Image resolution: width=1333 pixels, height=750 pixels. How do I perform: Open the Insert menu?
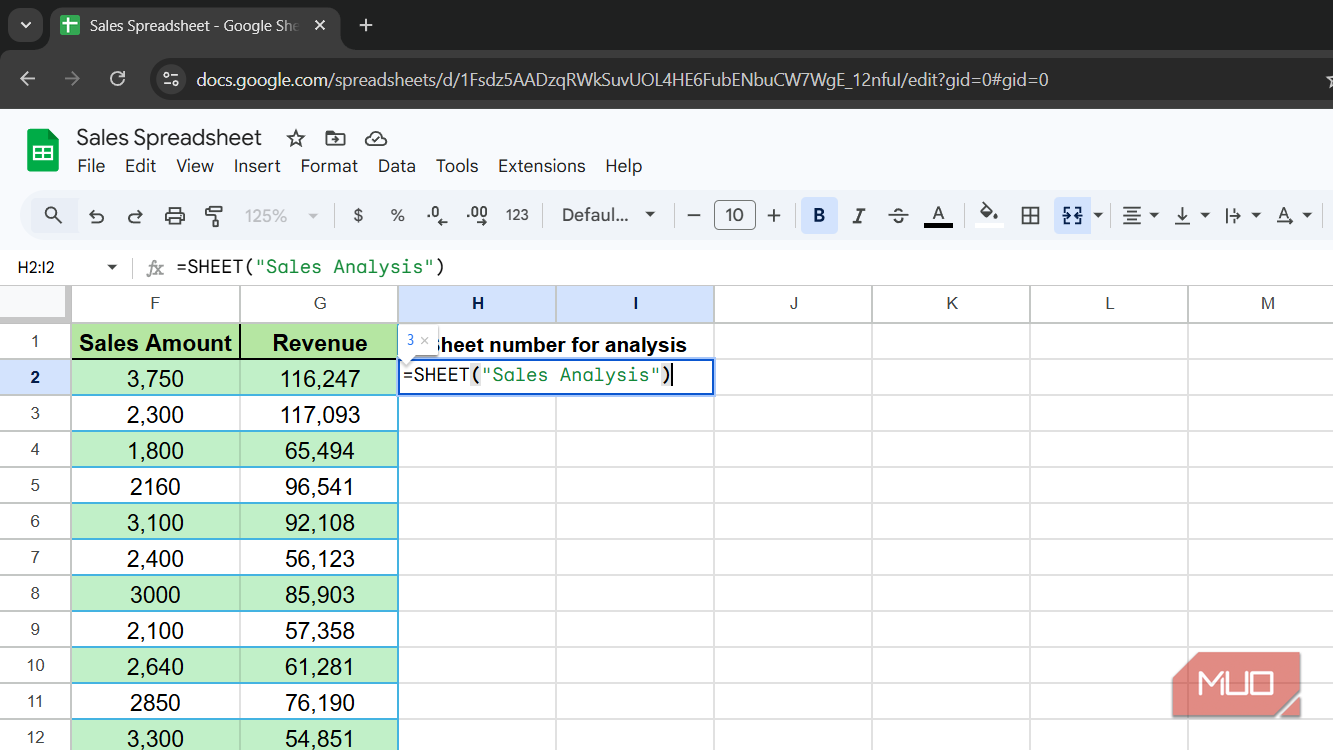click(x=257, y=166)
